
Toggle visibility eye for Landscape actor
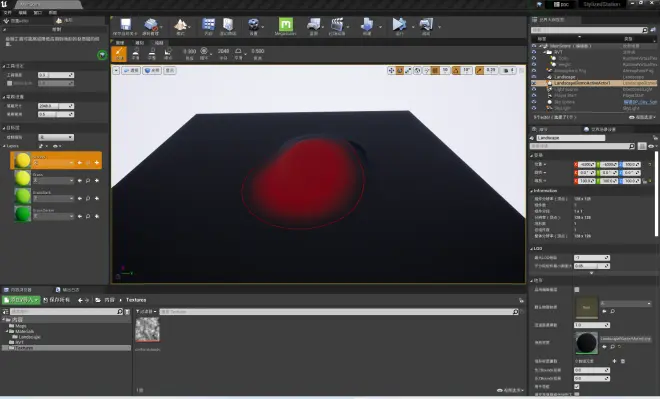point(534,77)
